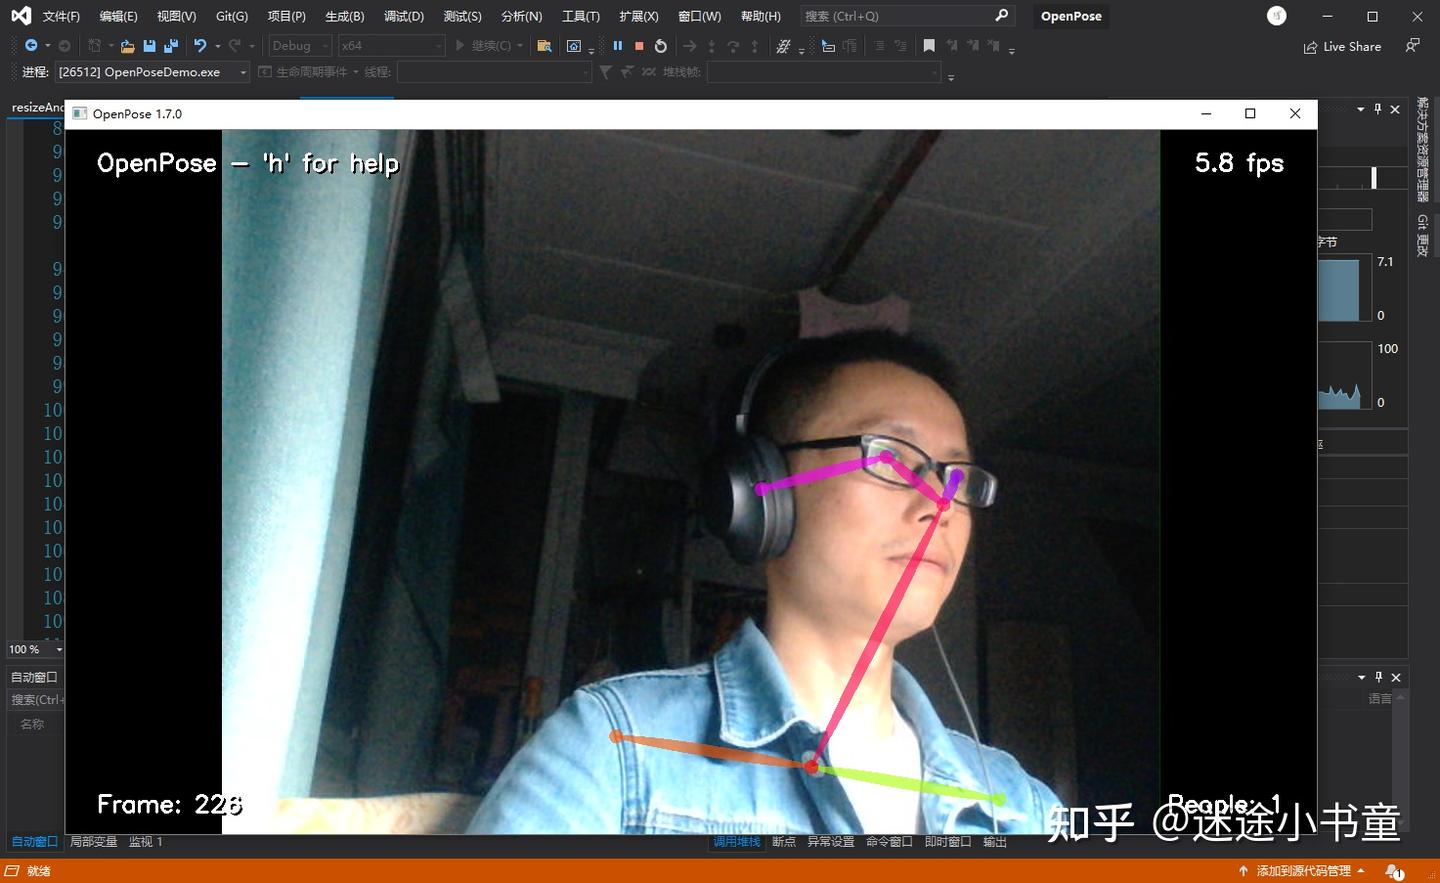Viewport: 1440px width, 883px height.
Task: Pin the Diagnostic Tools panel
Action: tap(1377, 109)
